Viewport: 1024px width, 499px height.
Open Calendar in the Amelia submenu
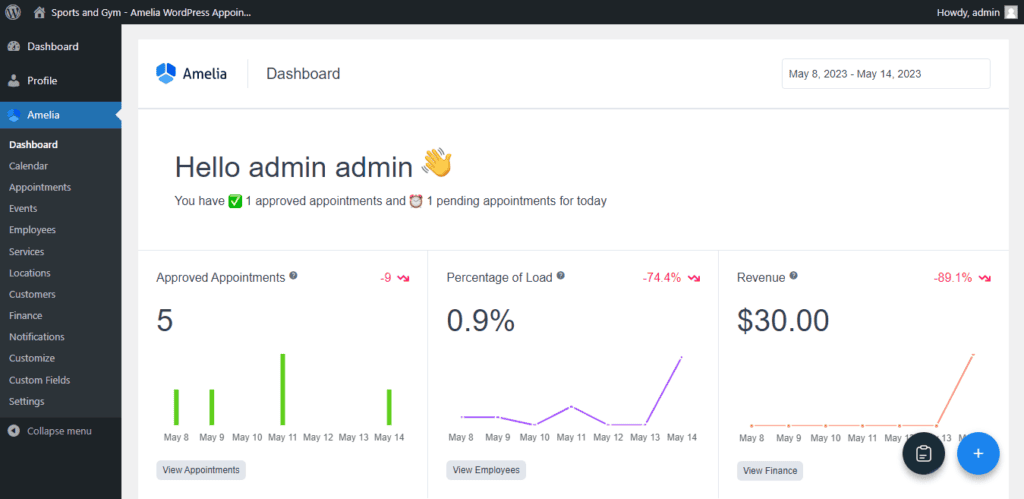(x=28, y=166)
